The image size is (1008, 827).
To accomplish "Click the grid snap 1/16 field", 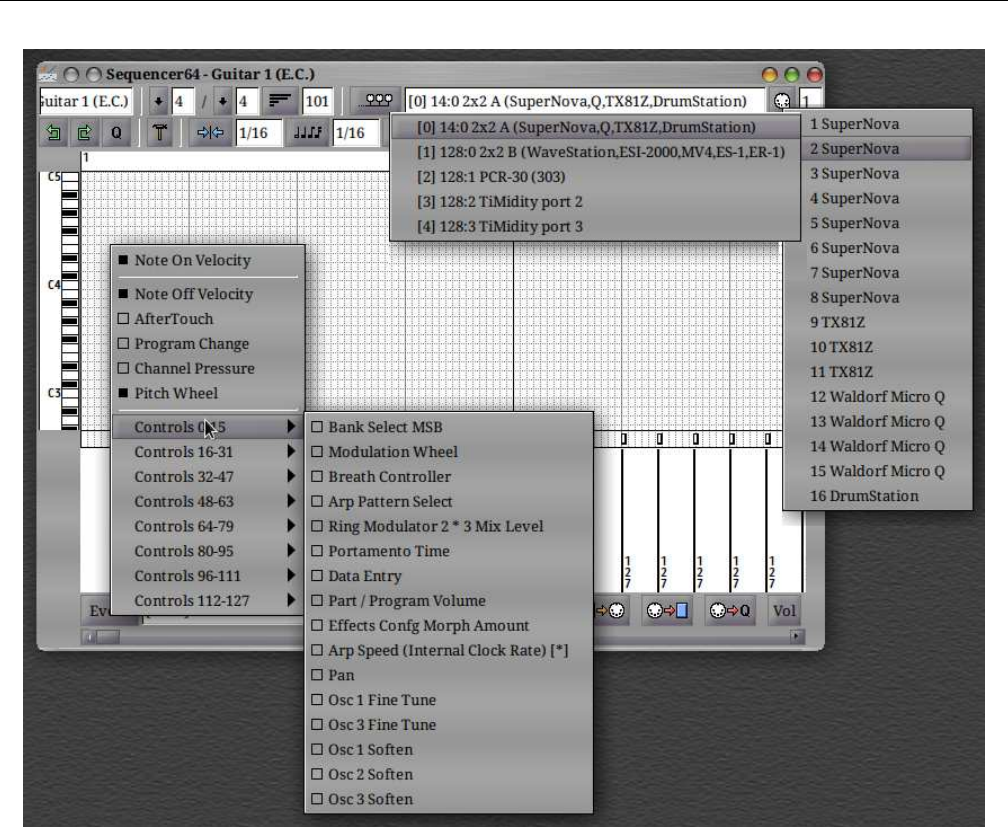I will 258,132.
